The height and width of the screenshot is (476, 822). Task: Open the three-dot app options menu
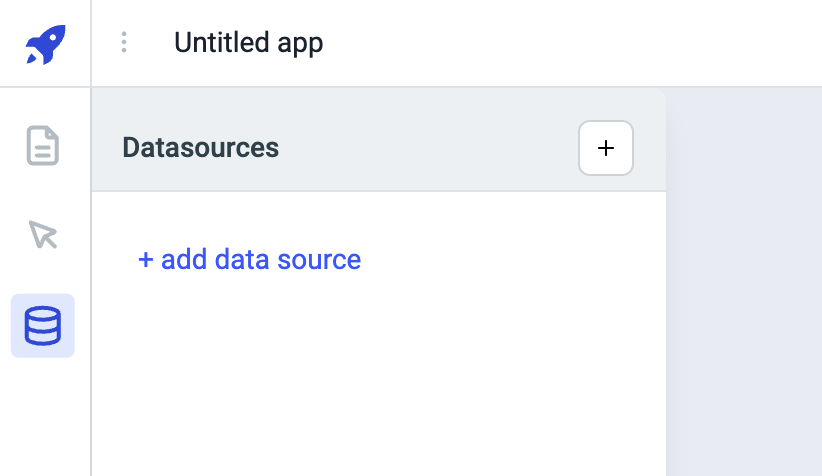coord(124,43)
